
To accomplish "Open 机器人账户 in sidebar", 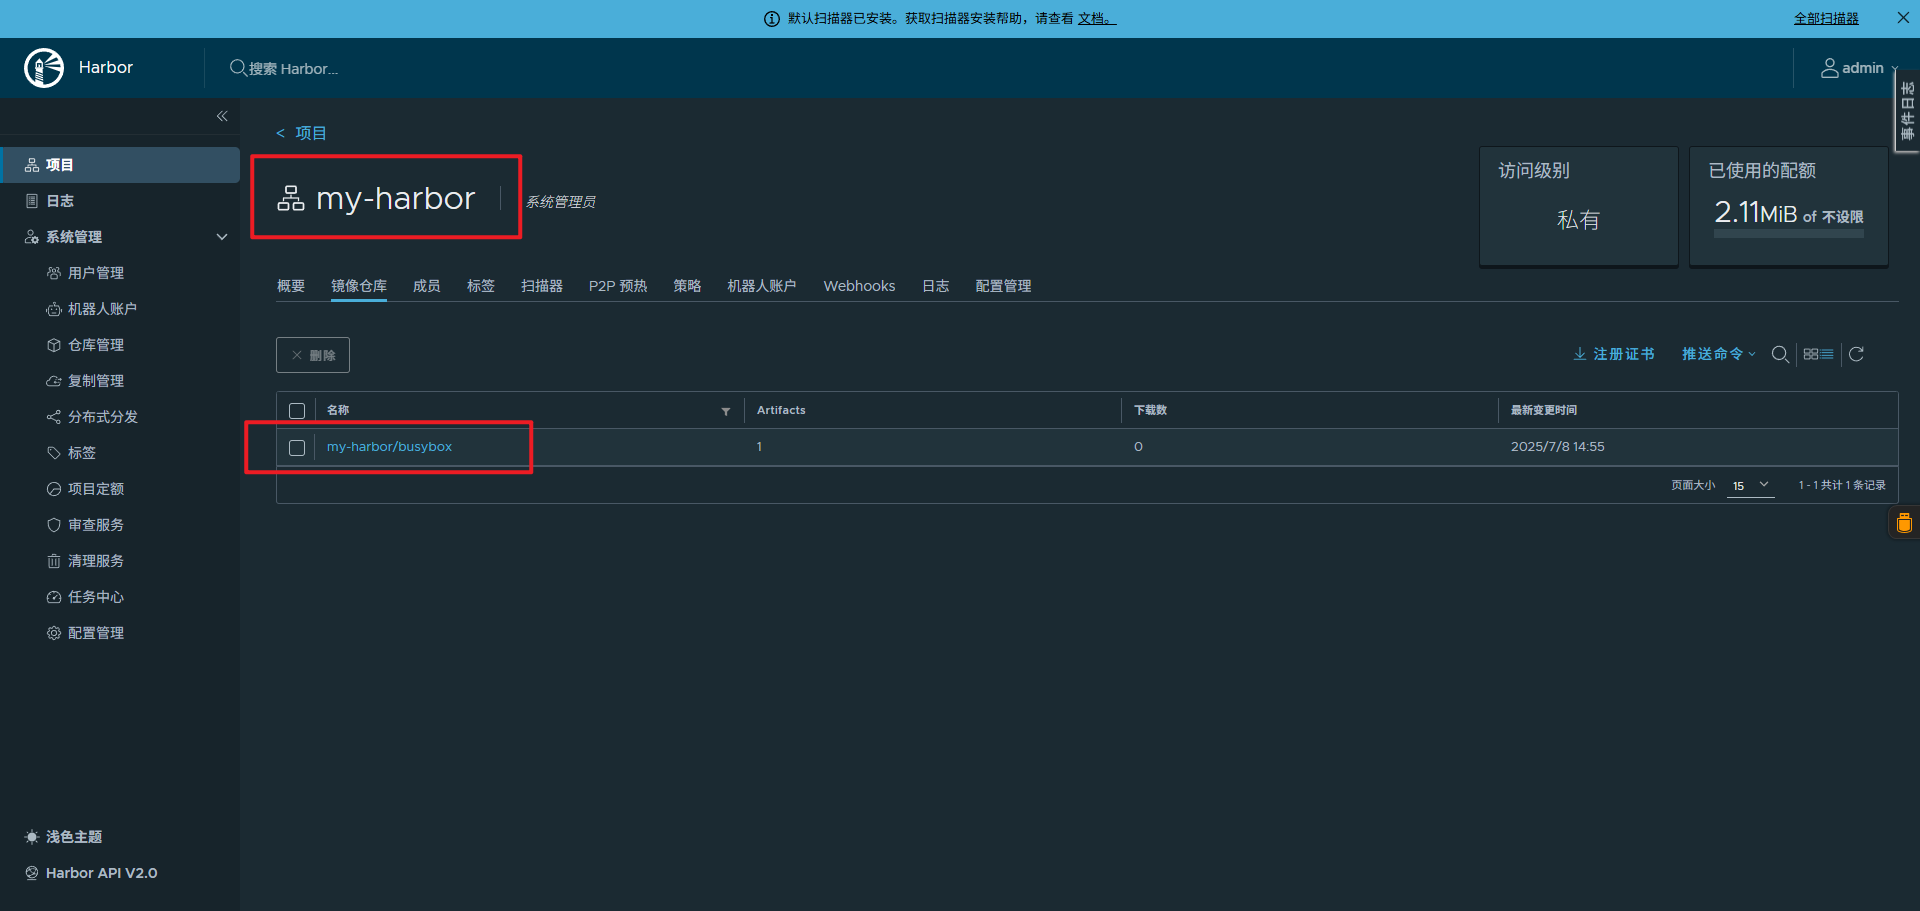I will pos(102,309).
